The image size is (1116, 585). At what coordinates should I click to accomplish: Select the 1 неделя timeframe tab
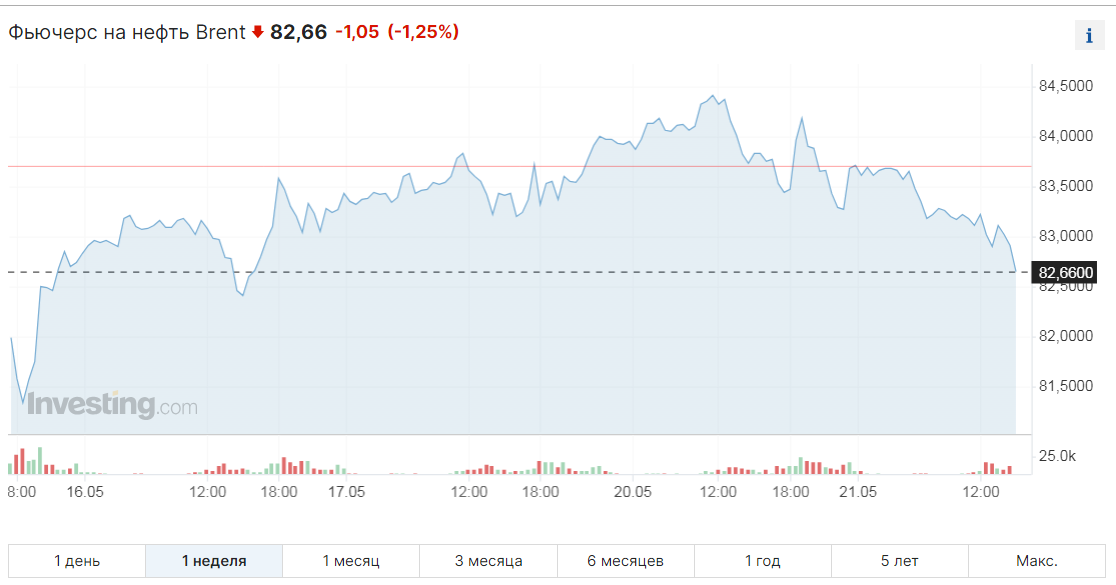pyautogui.click(x=214, y=561)
